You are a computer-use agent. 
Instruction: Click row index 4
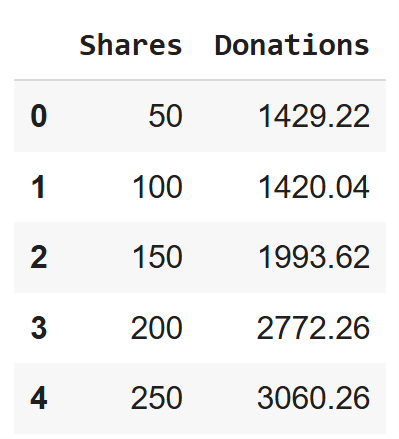click(x=39, y=398)
